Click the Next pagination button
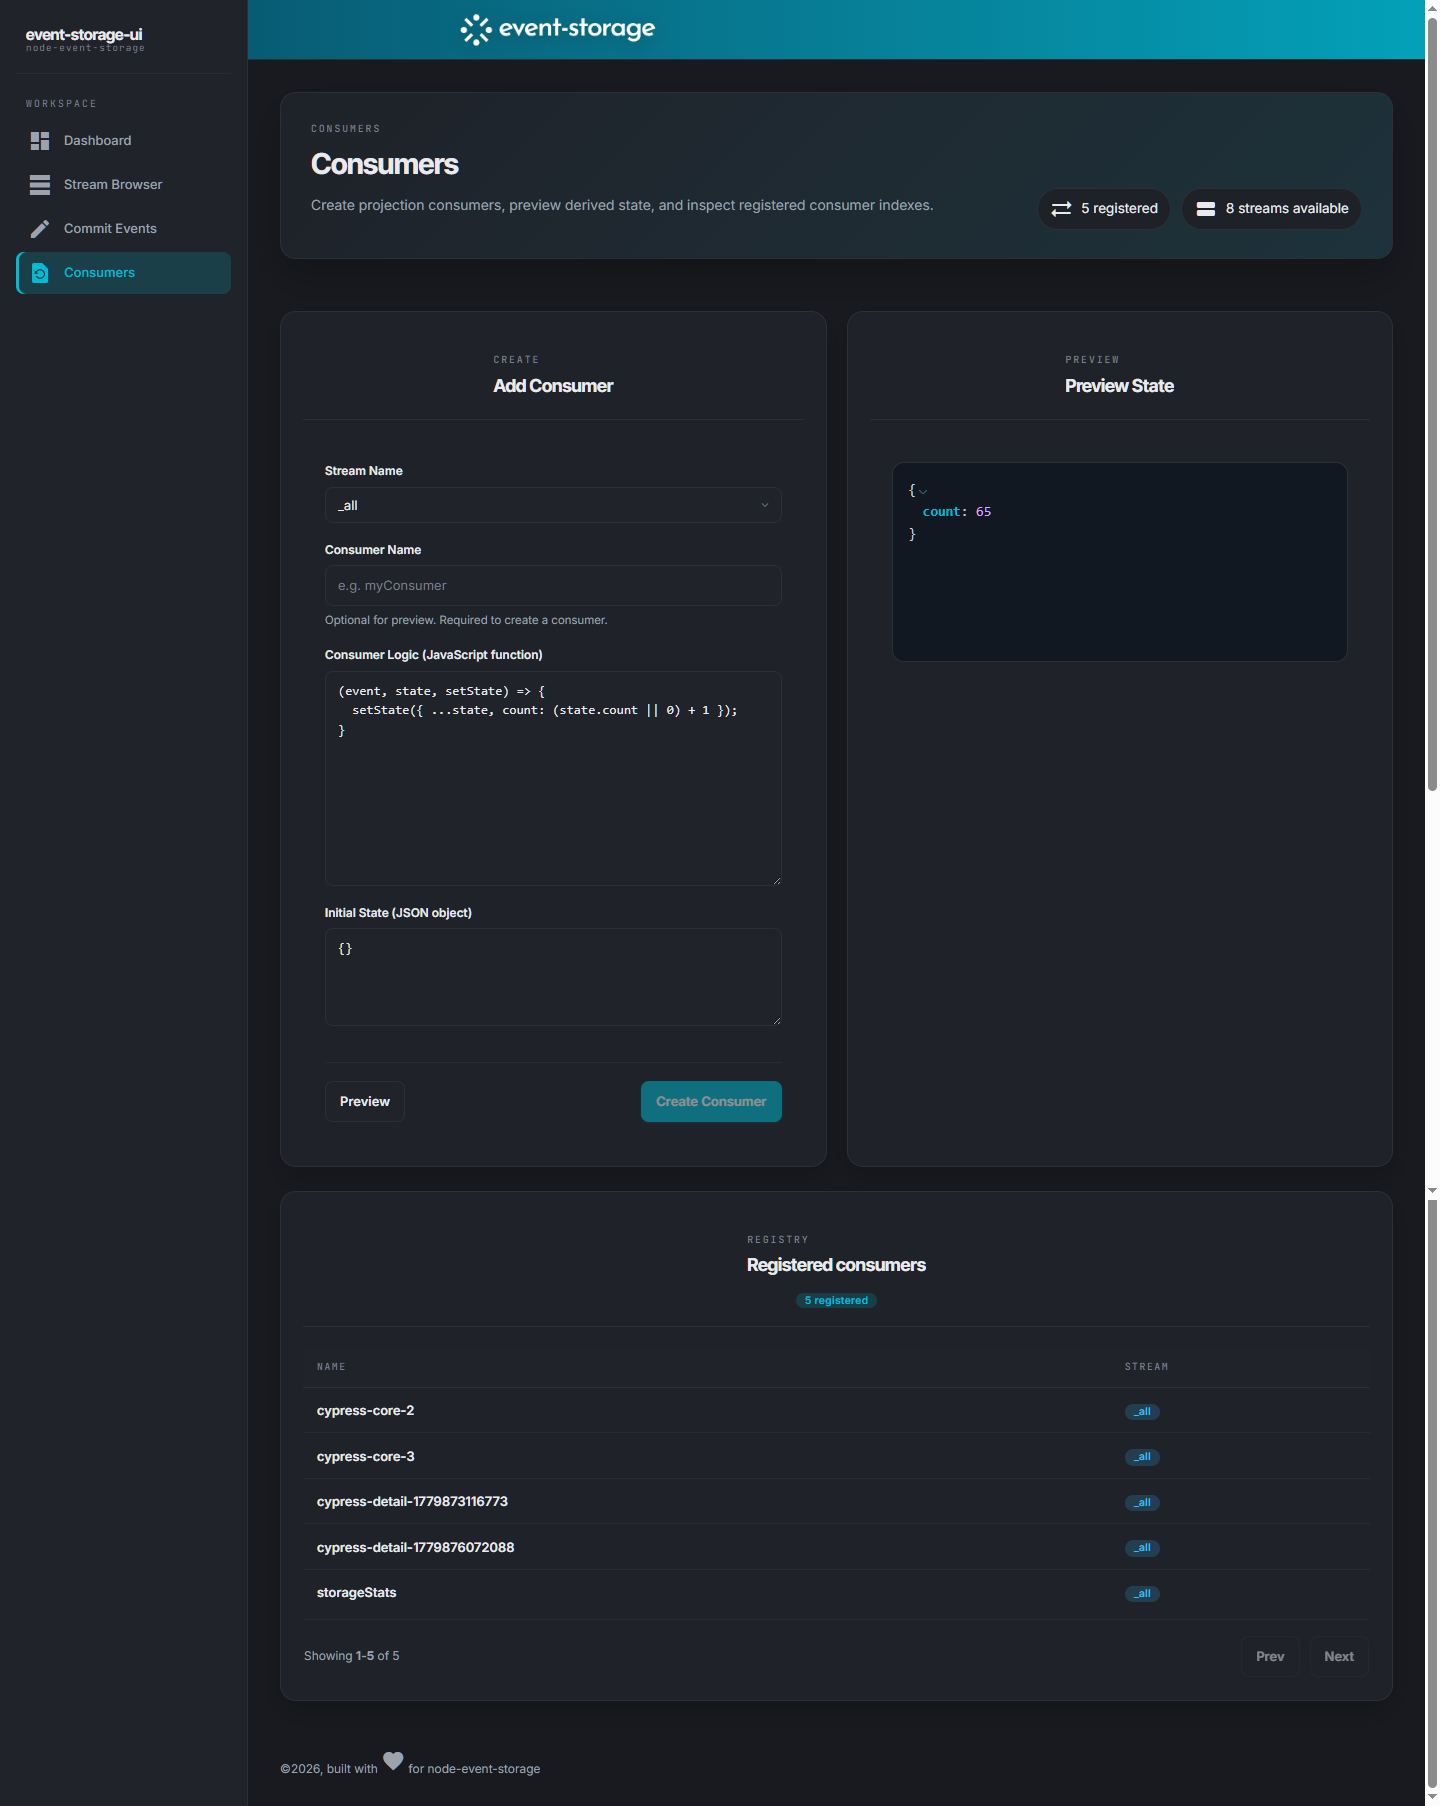This screenshot has width=1440, height=1806. 1339,1657
